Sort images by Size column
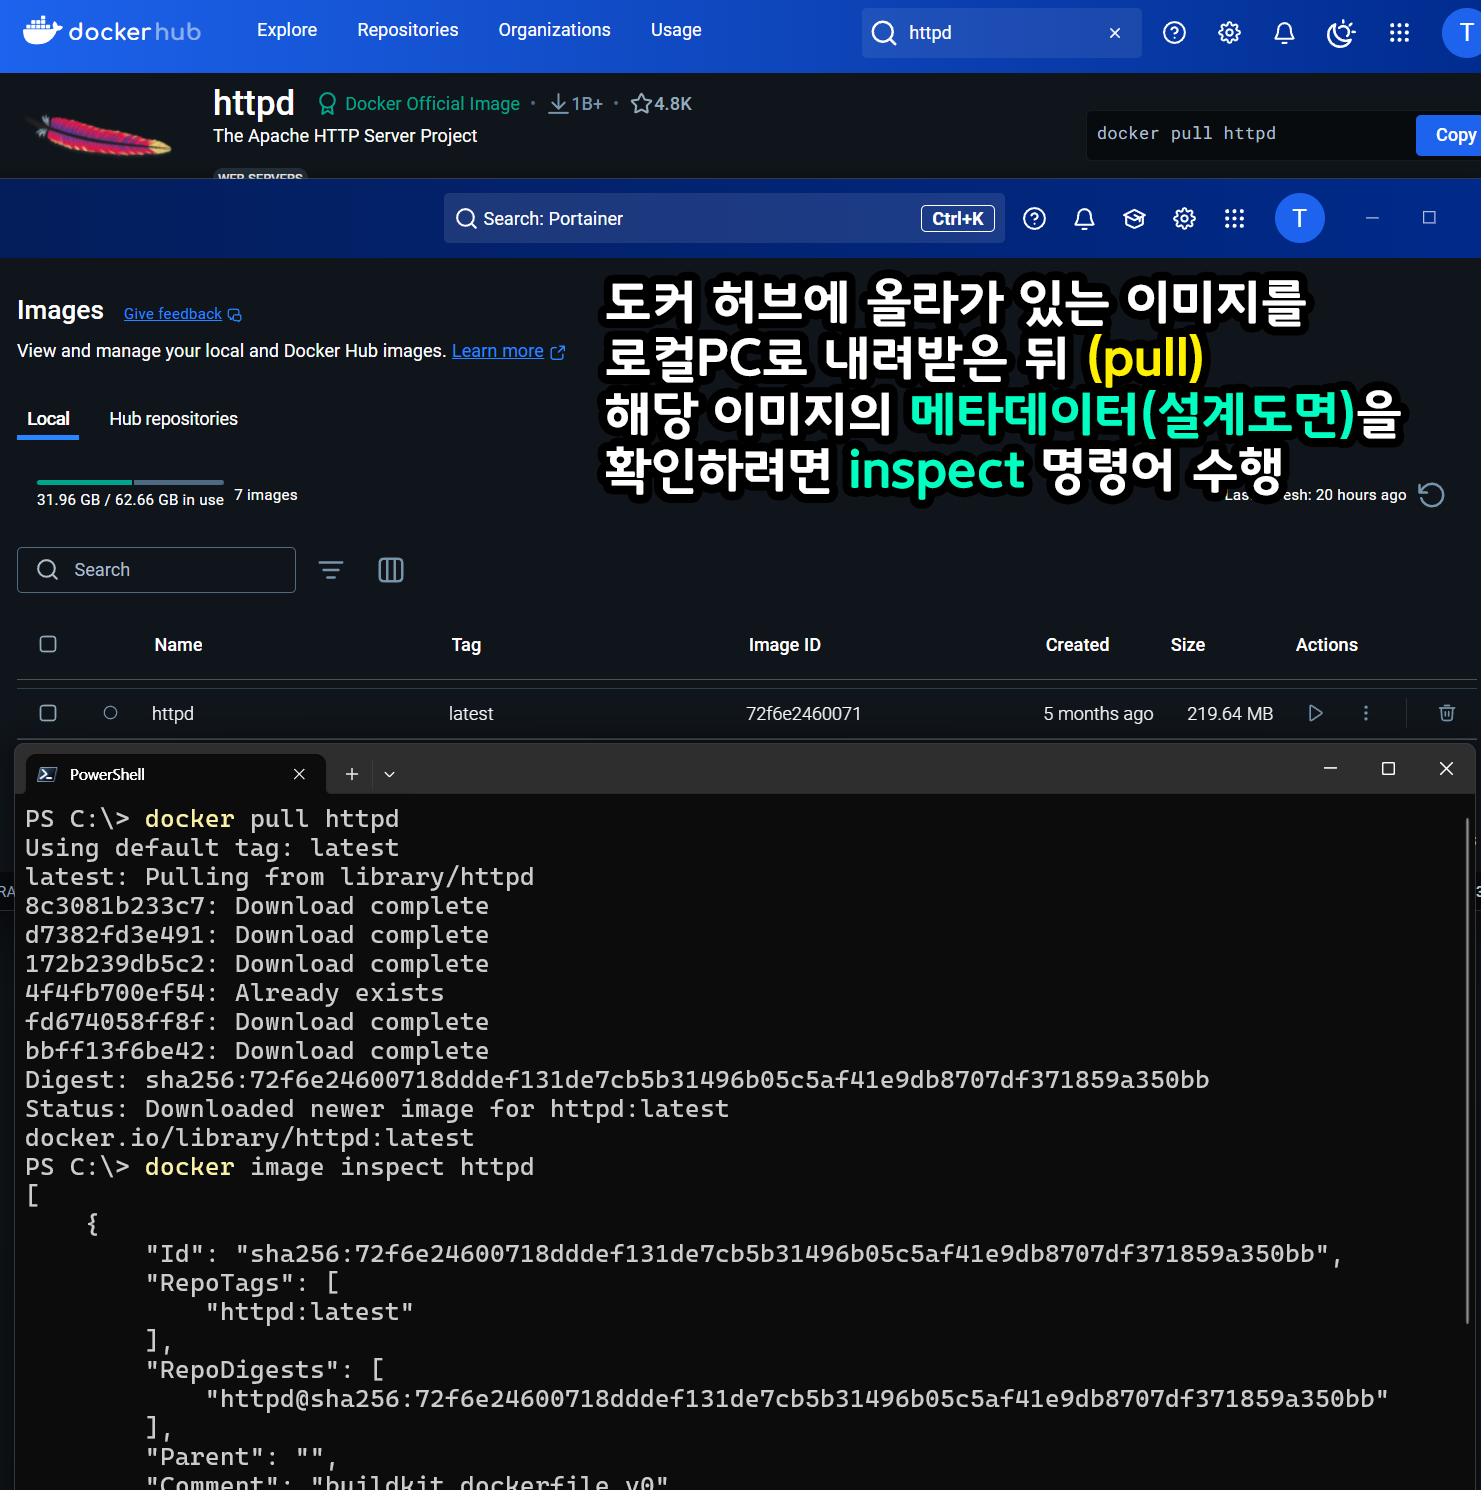1481x1490 pixels. 1188,645
